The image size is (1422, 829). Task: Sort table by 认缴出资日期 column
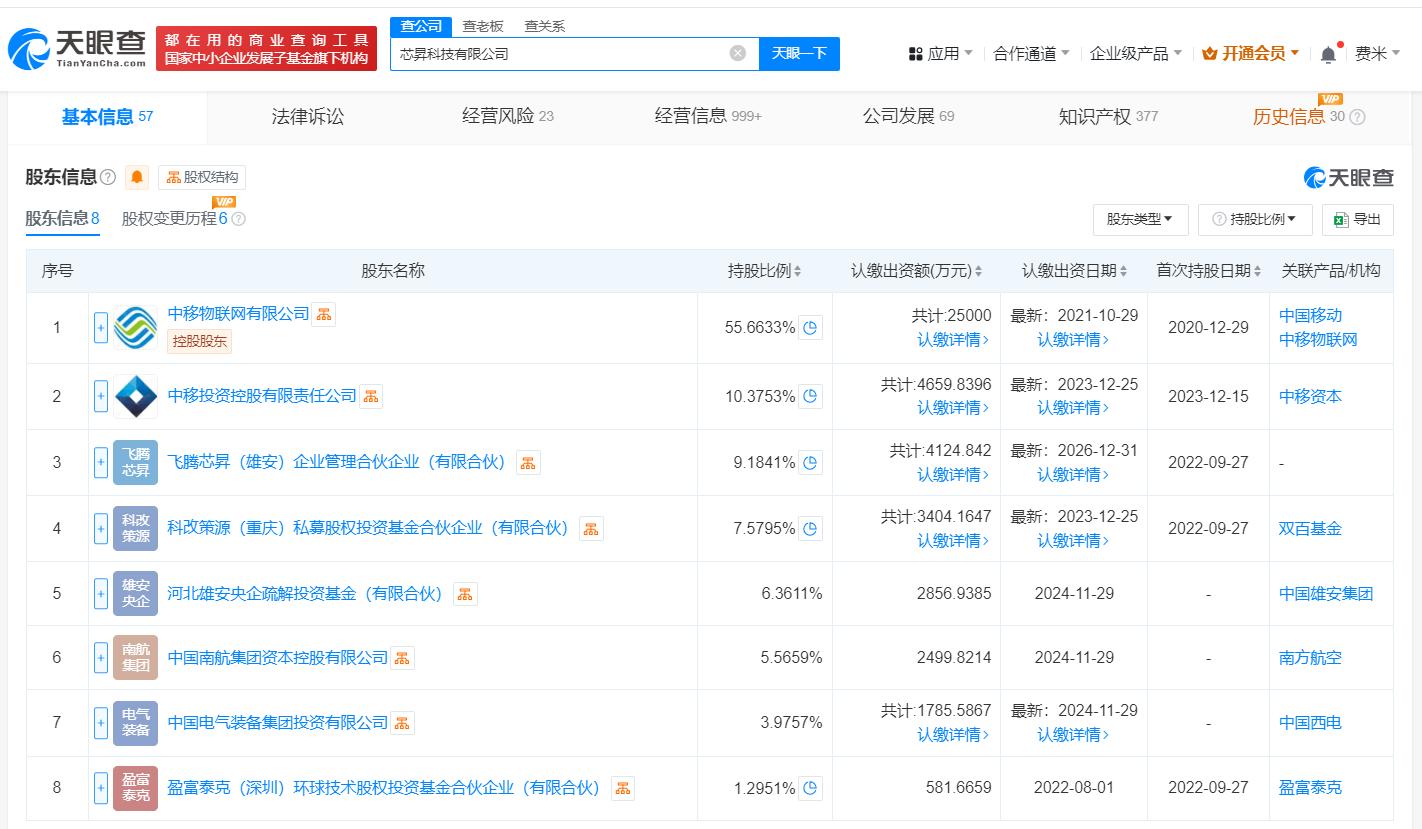click(1124, 271)
